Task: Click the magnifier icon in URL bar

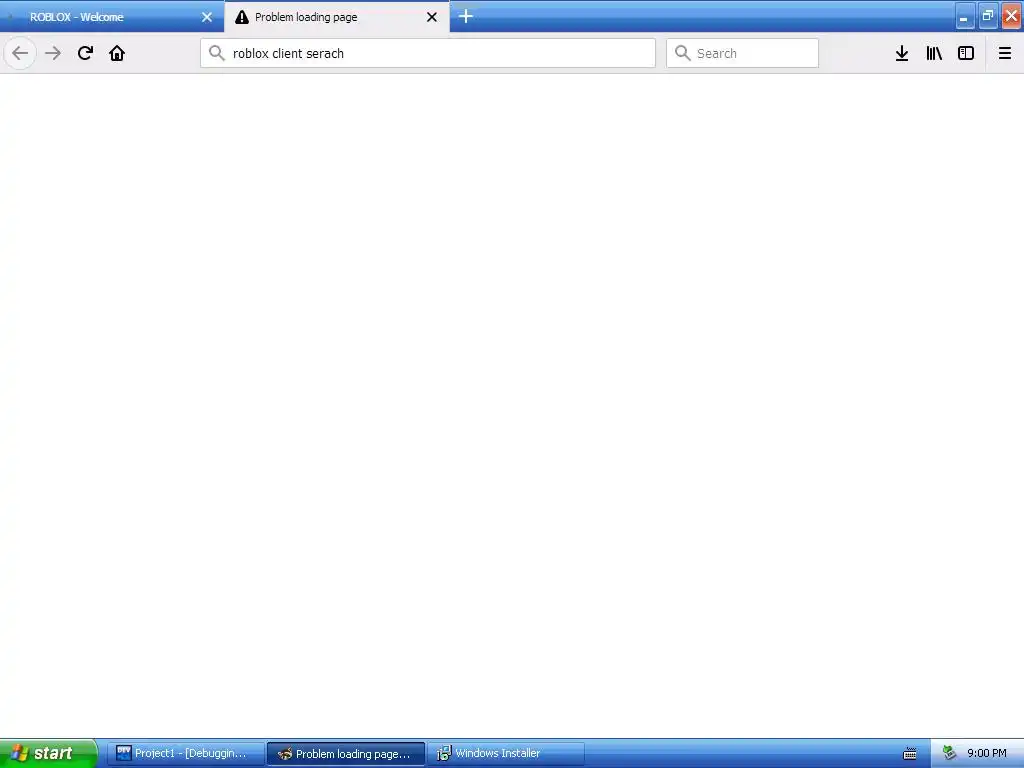Action: (x=217, y=53)
